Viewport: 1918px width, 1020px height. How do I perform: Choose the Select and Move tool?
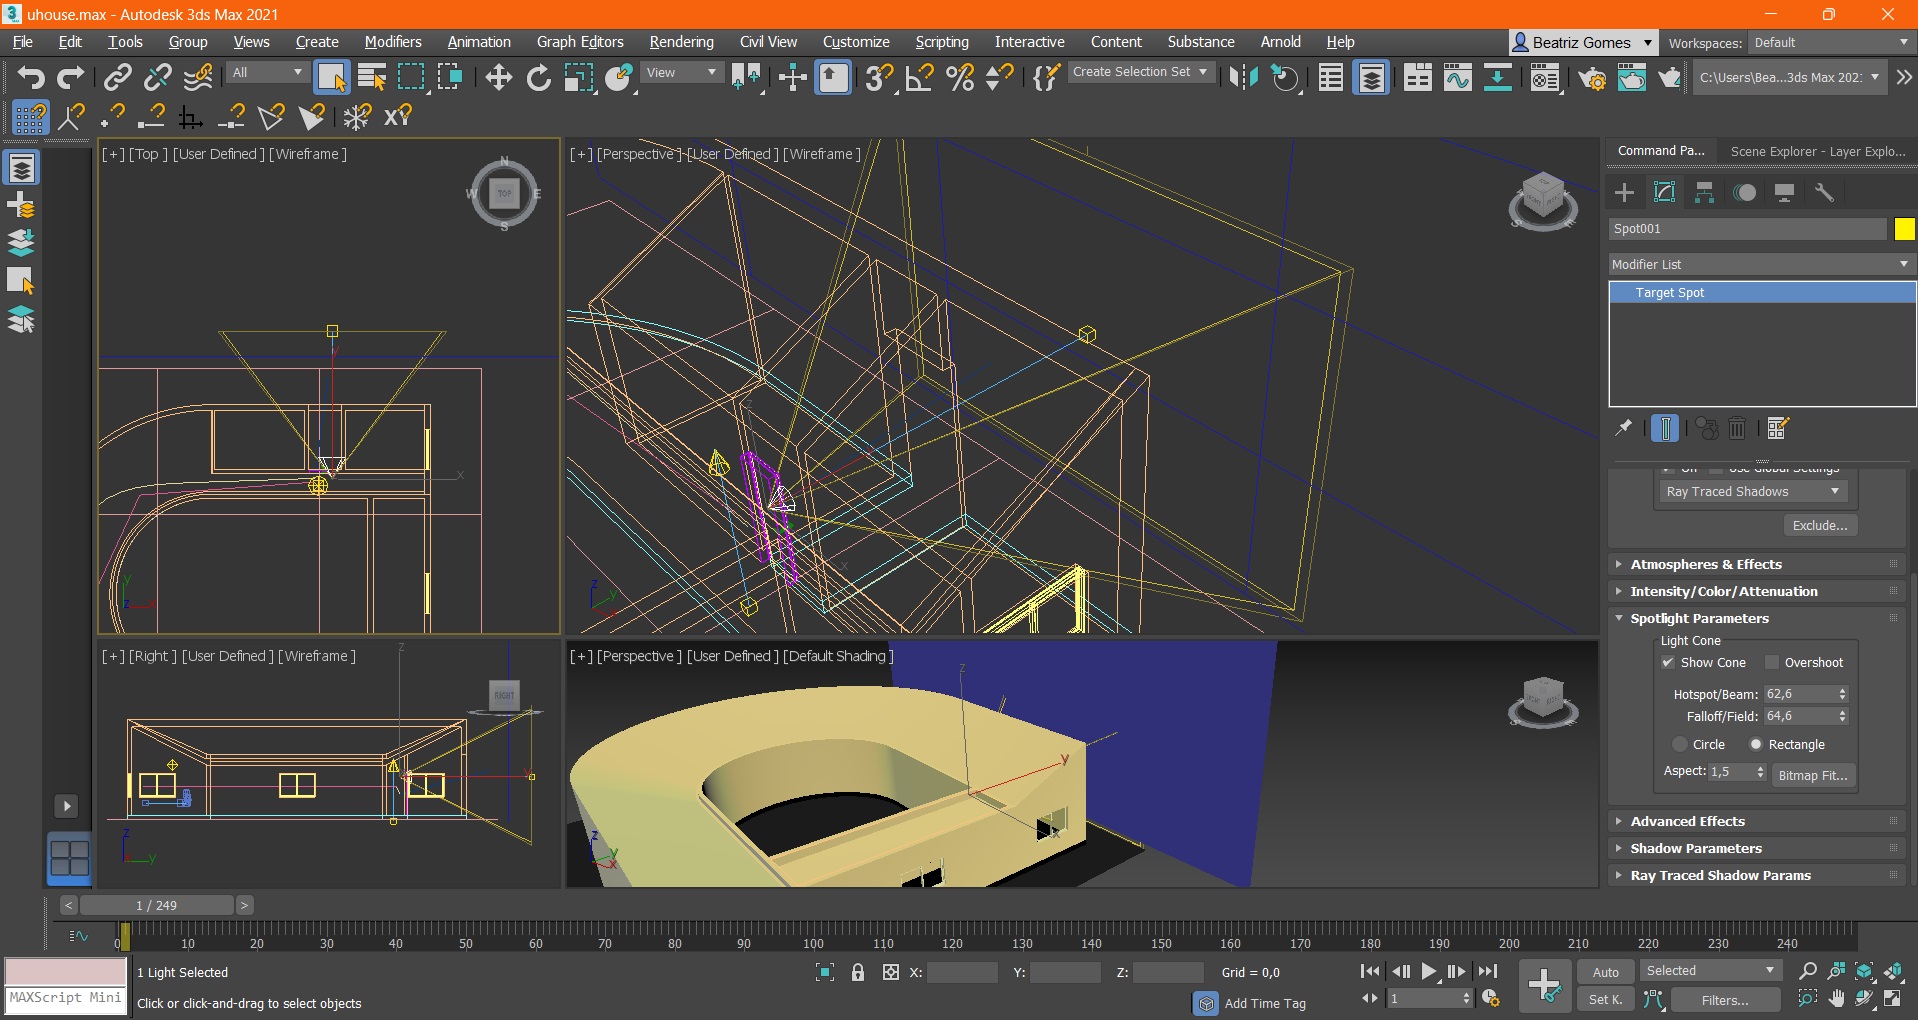498,77
